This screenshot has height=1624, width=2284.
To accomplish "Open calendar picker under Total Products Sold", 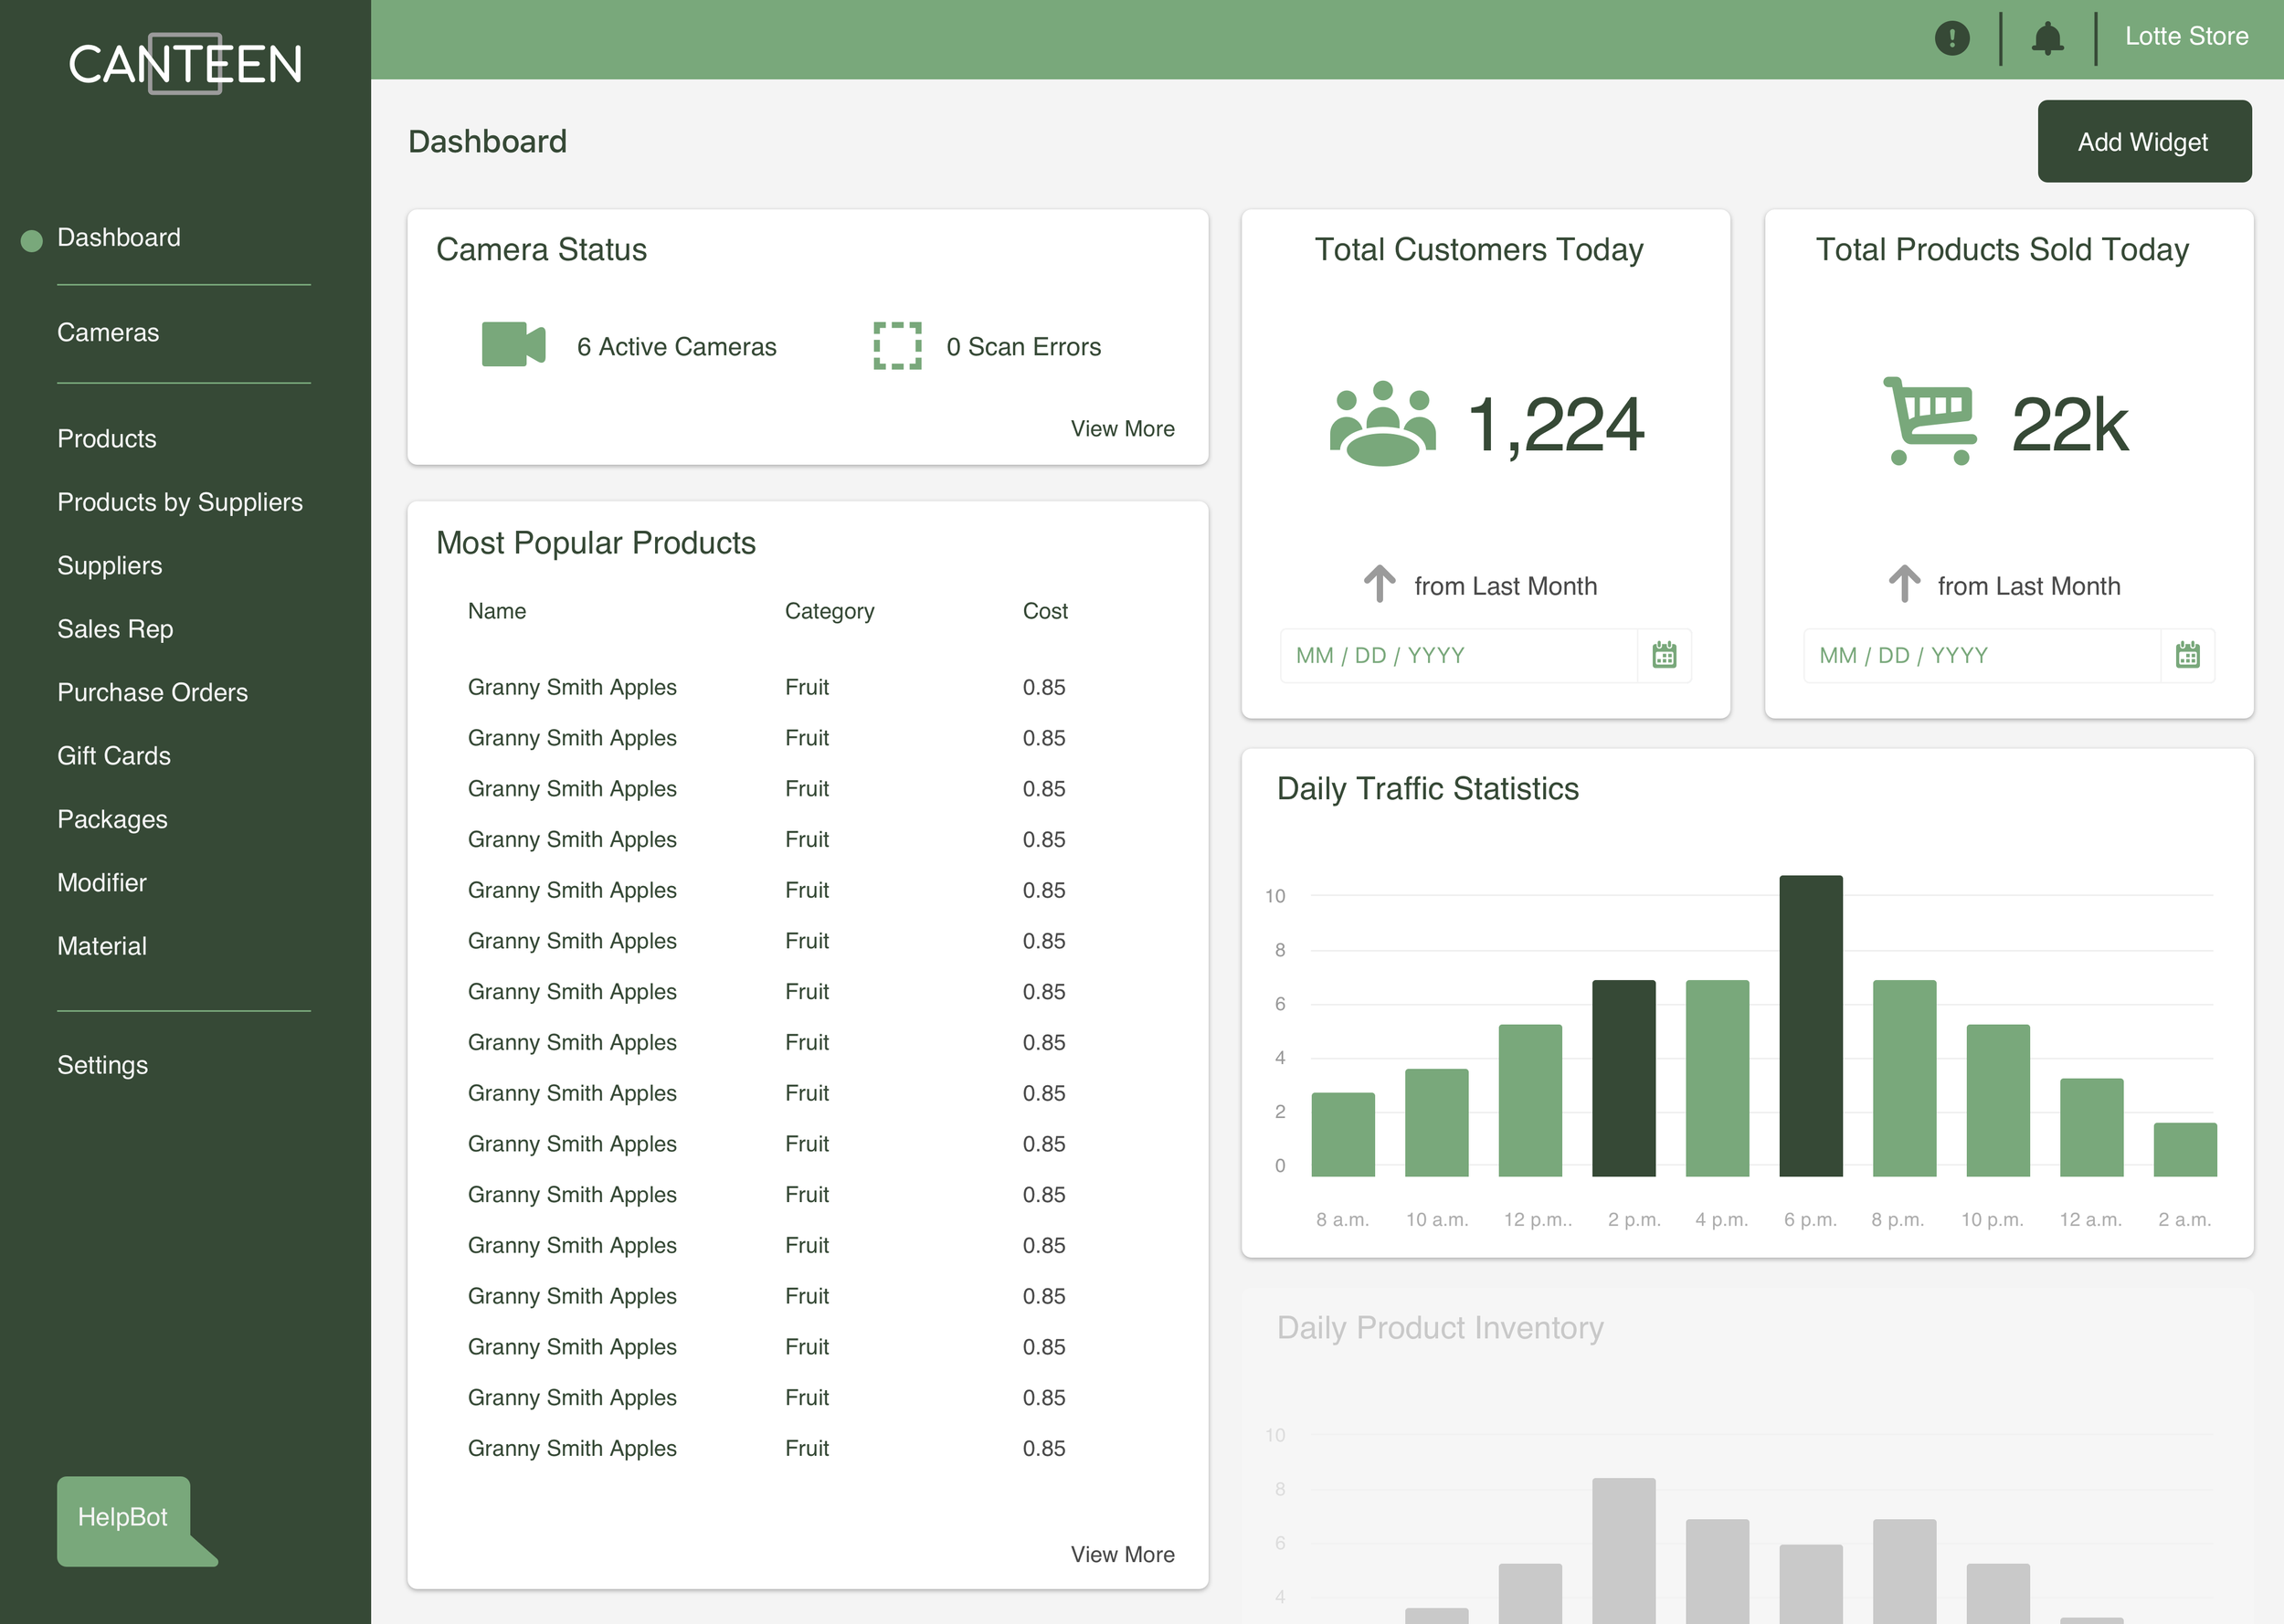I will pyautogui.click(x=2187, y=655).
